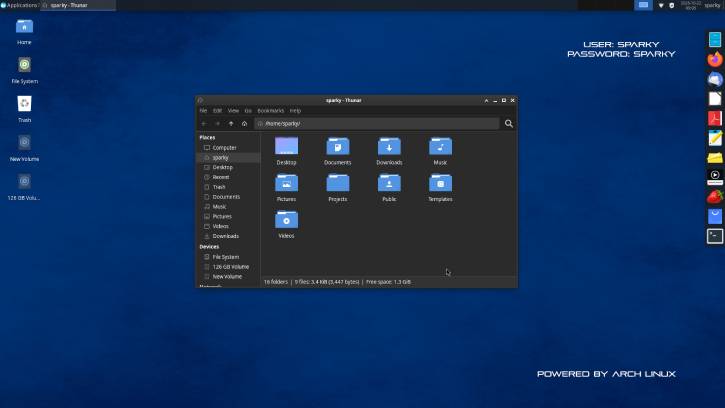Open the network indicator in system tray
Screen dimensions: 725x408
661,6
